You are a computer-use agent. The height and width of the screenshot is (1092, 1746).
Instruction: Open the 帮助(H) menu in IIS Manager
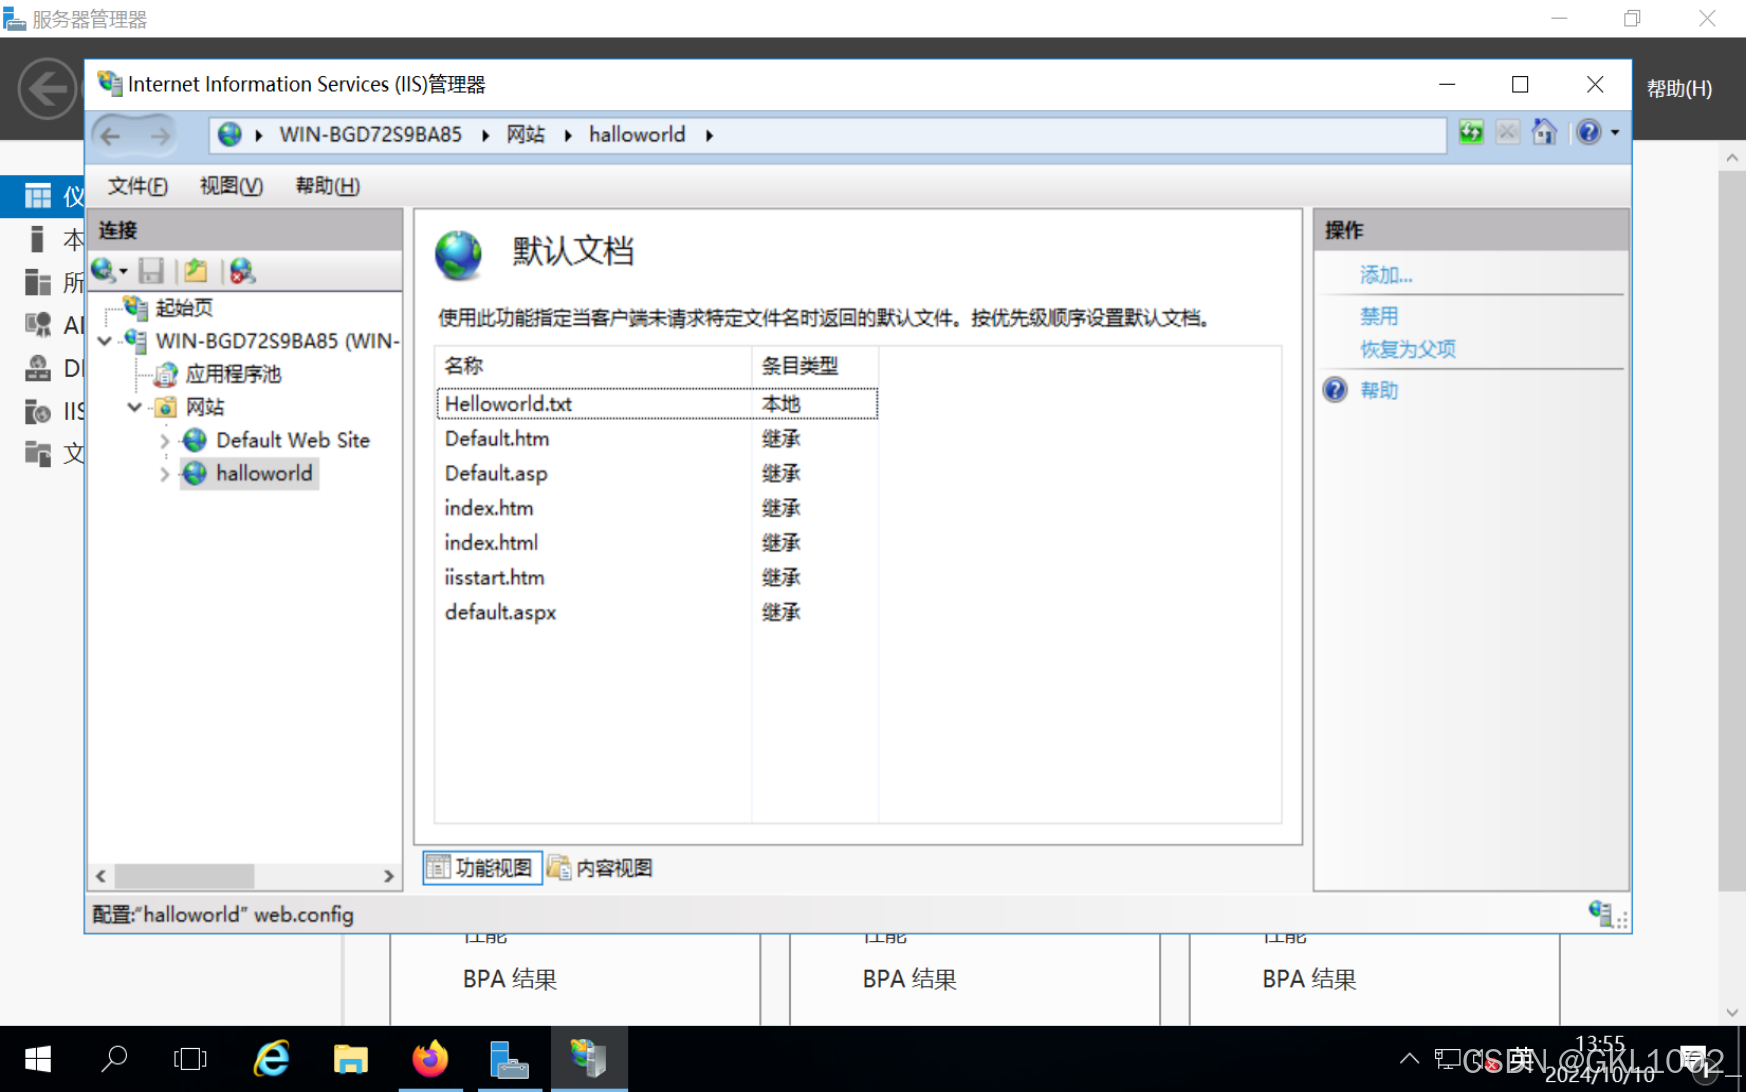click(327, 186)
